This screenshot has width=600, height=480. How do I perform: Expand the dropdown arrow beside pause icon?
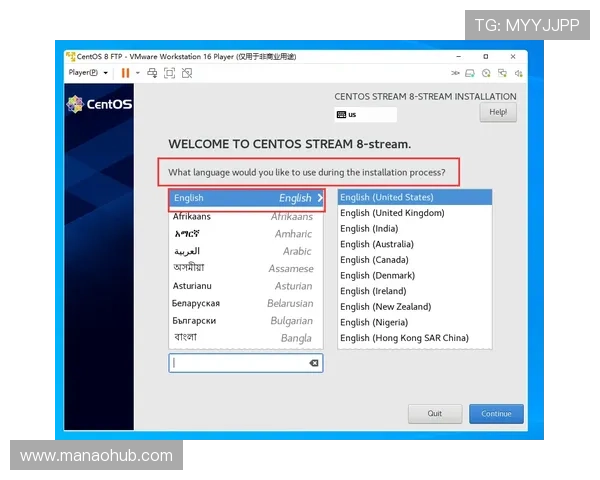(x=137, y=73)
